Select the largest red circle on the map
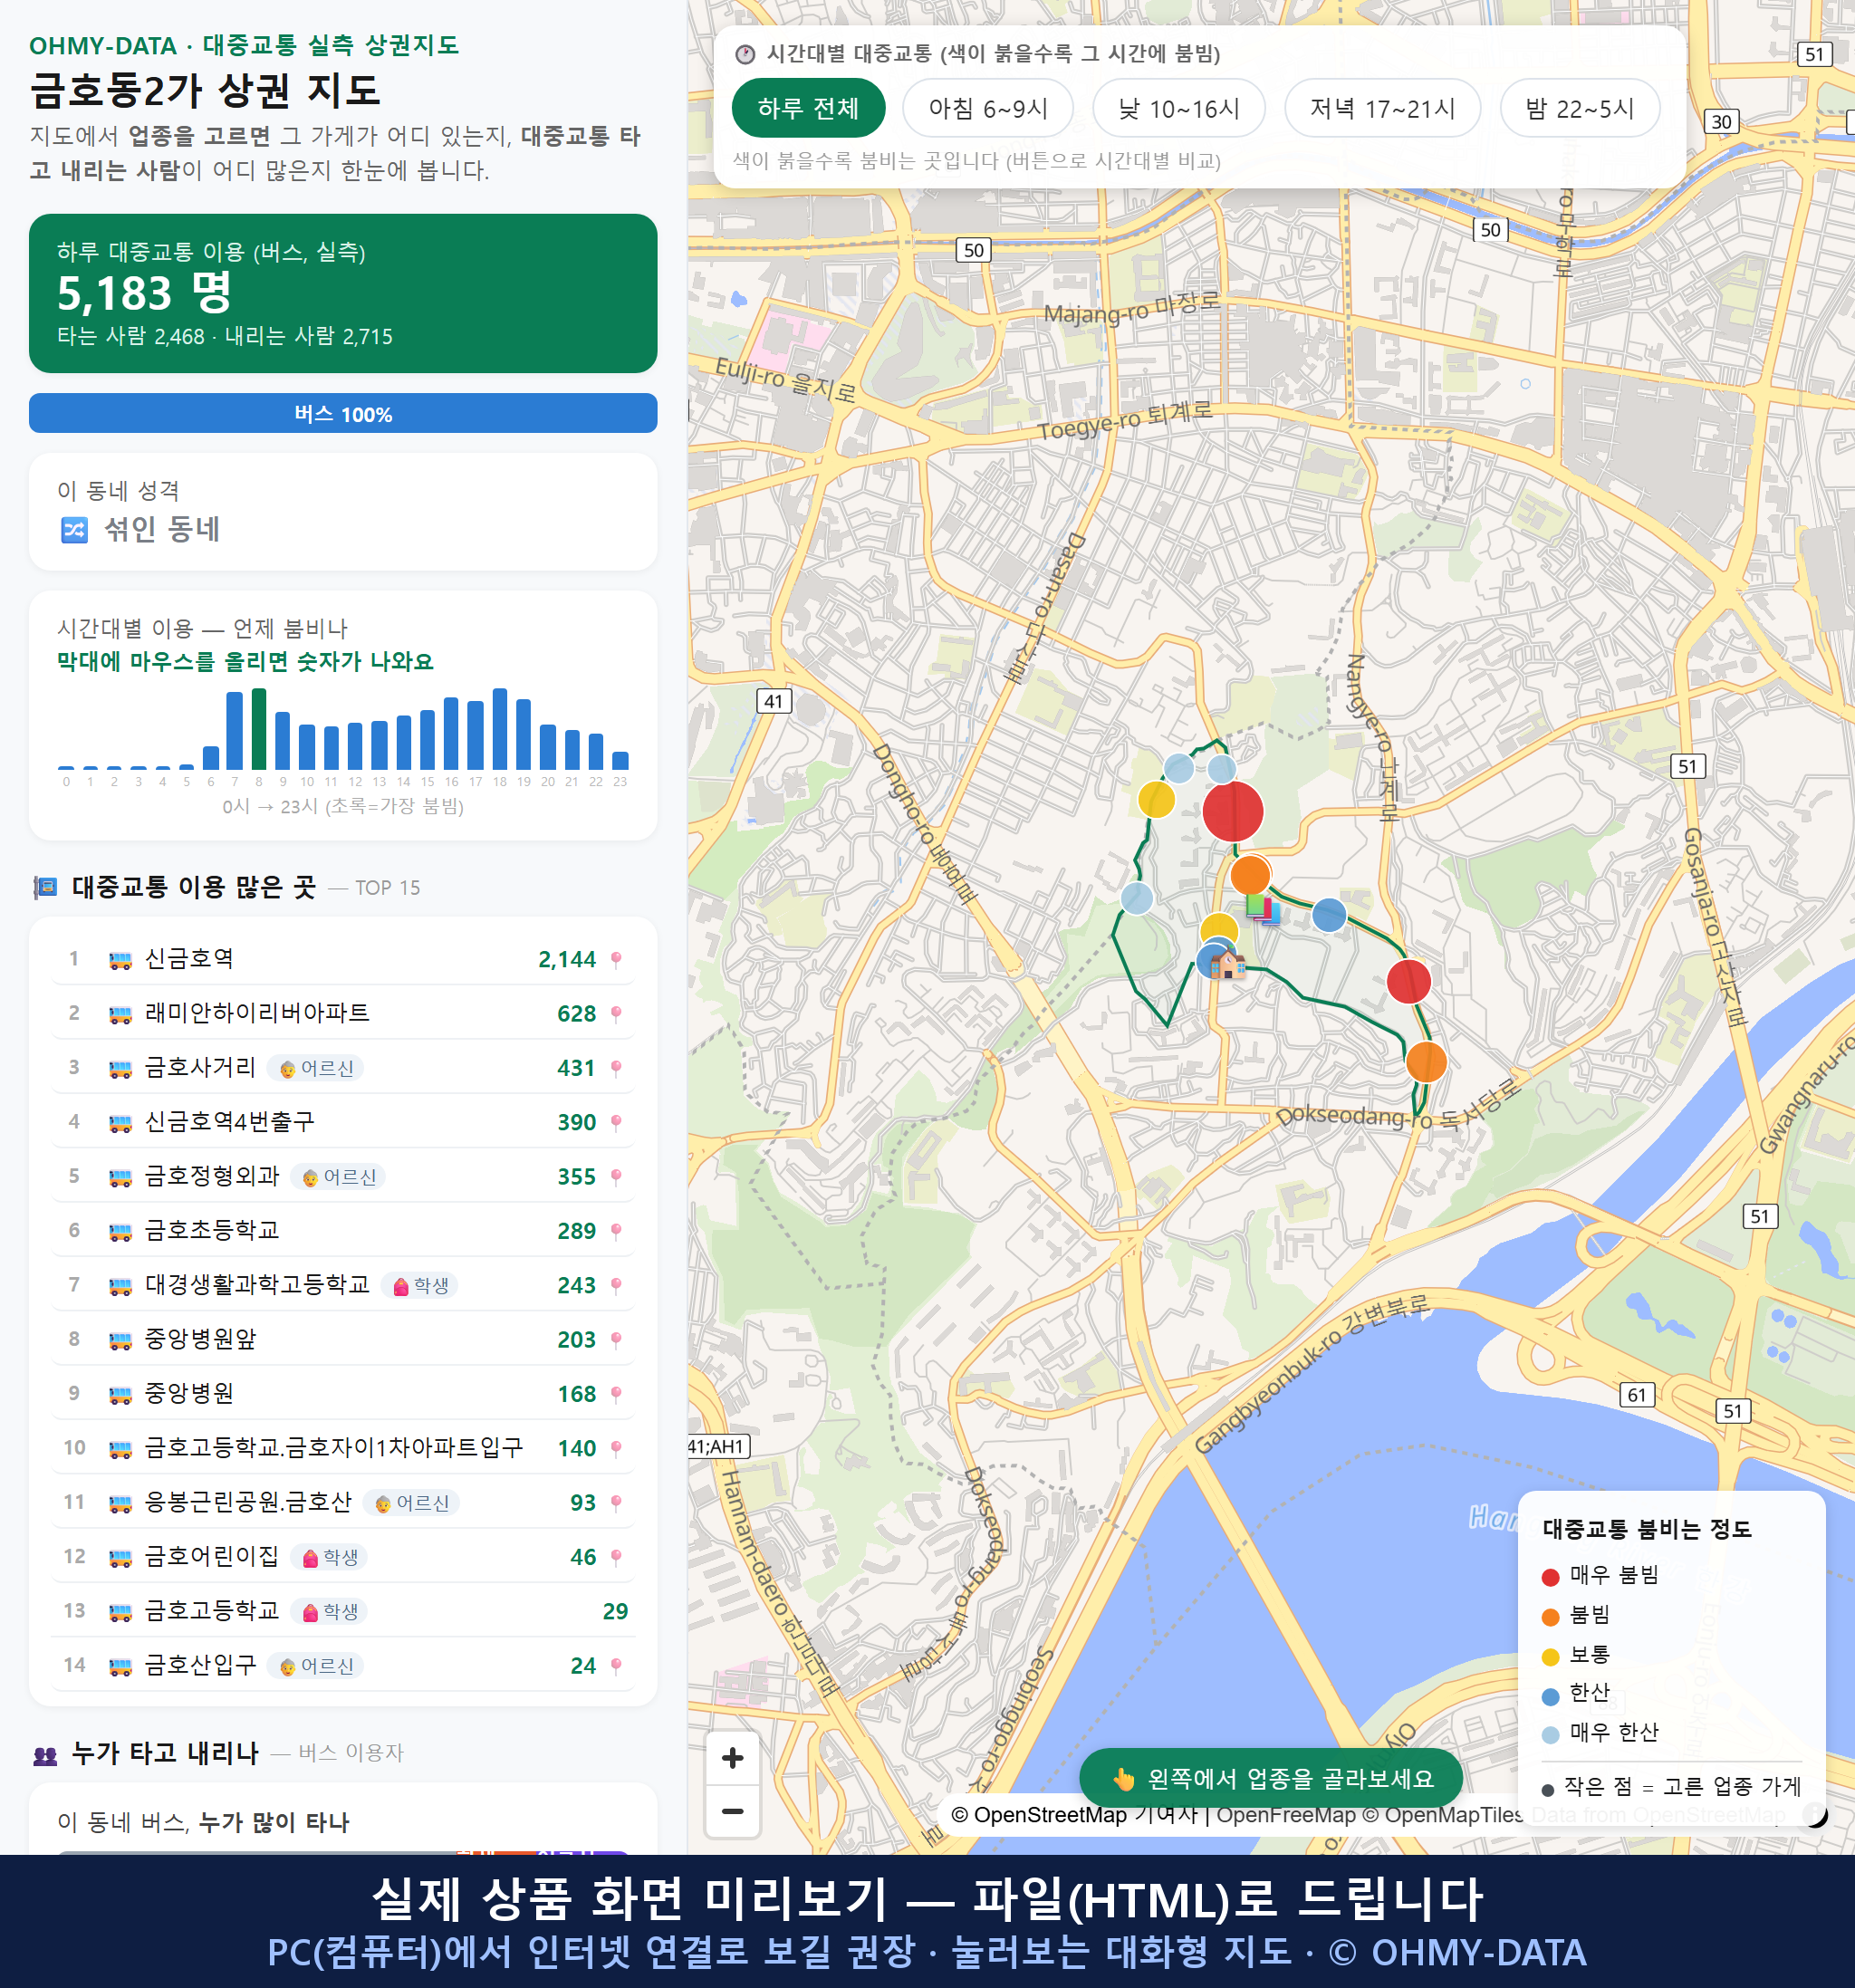The width and height of the screenshot is (1855, 1988). pyautogui.click(x=1232, y=811)
